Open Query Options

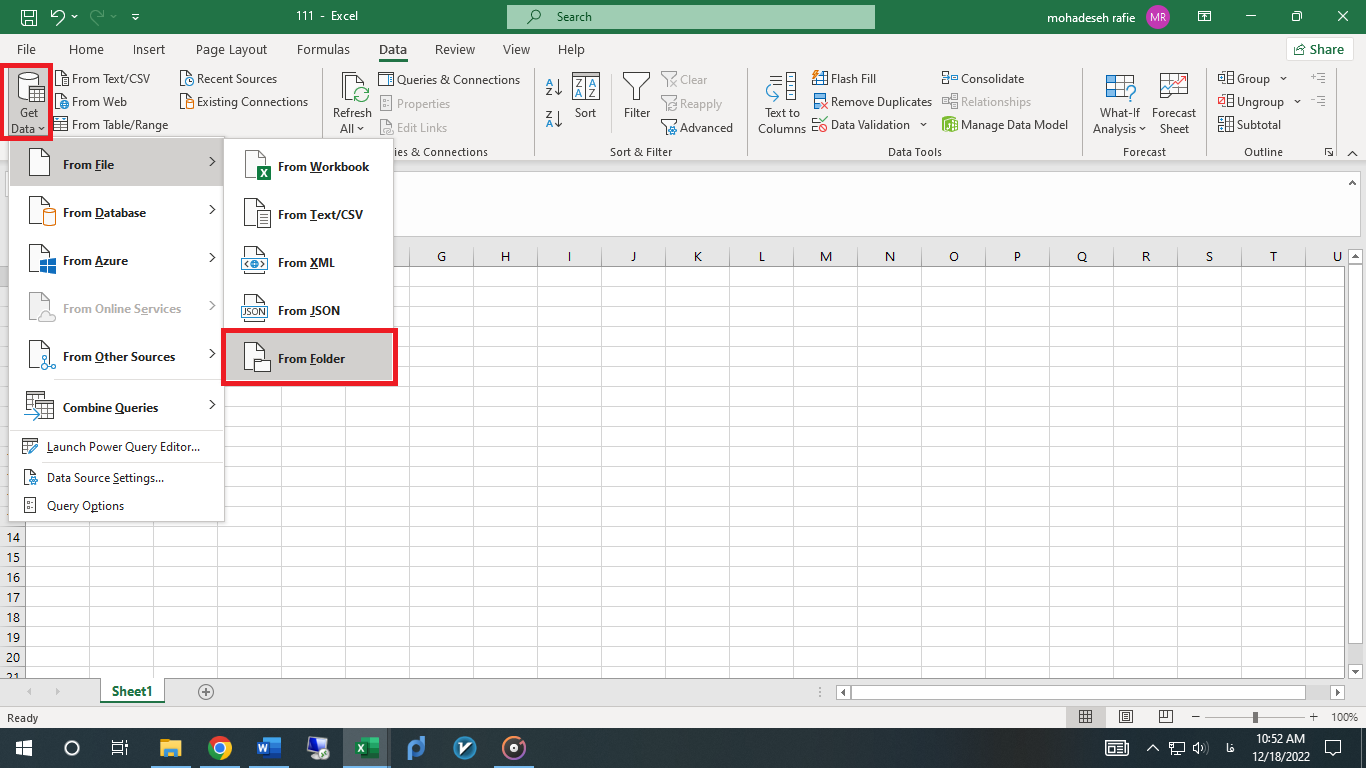[x=117, y=506]
